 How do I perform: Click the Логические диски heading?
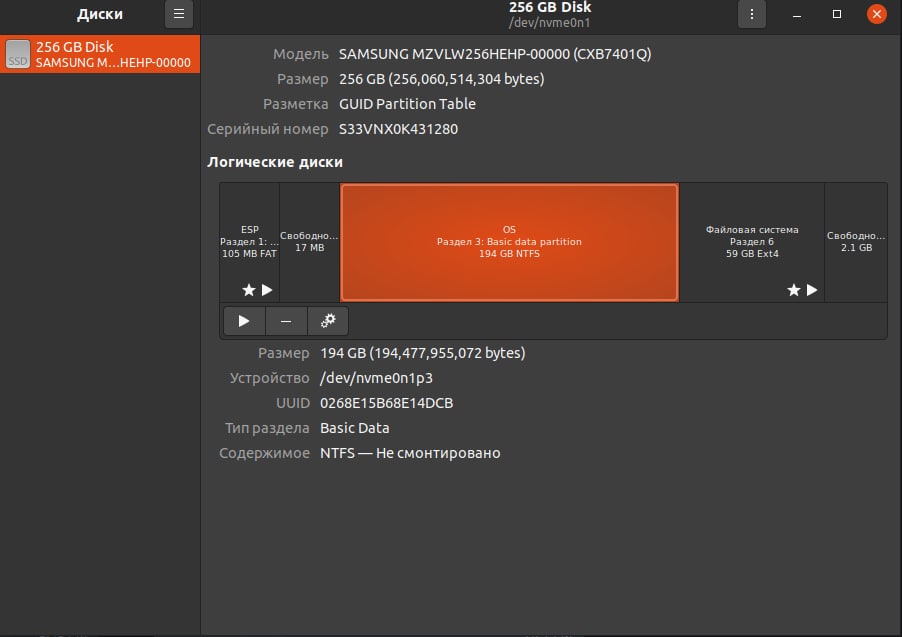click(275, 162)
